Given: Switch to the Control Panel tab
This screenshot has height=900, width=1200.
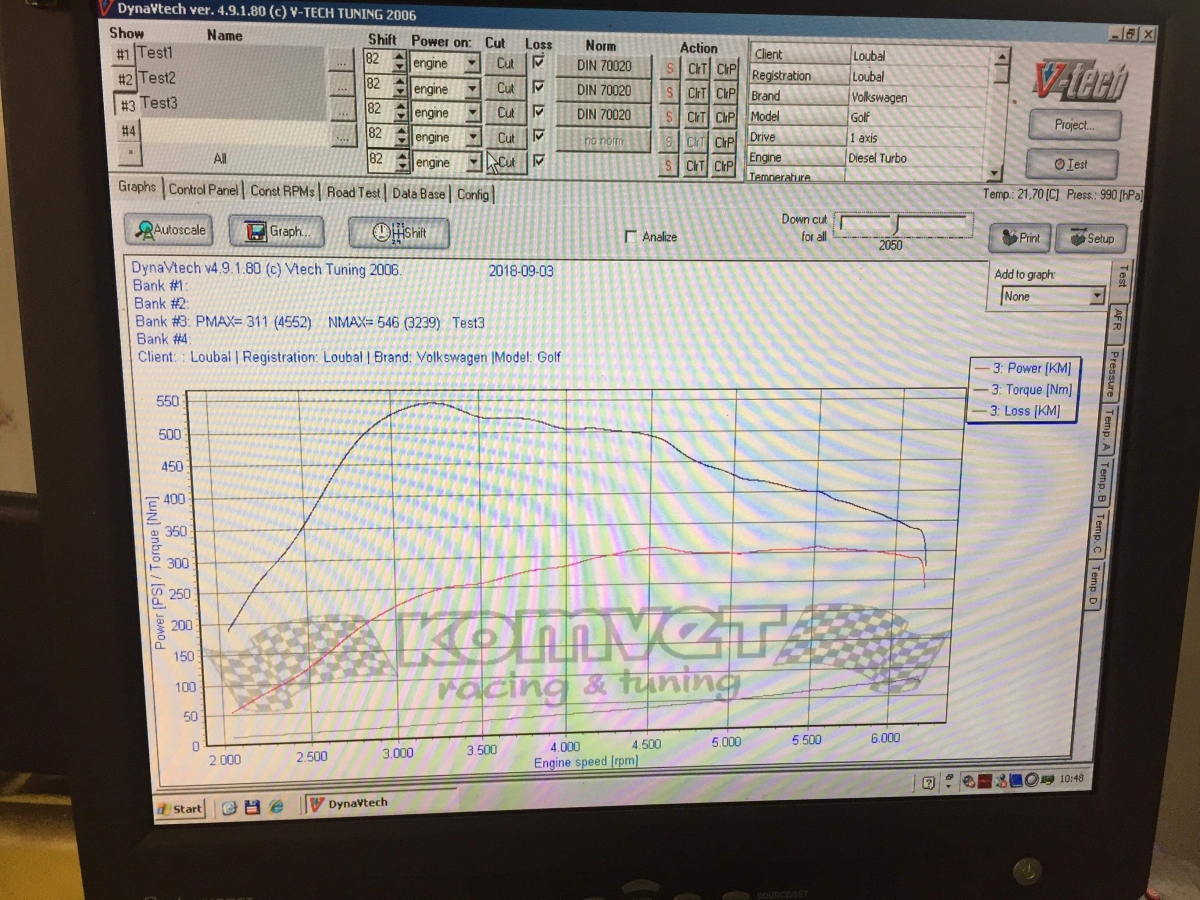Looking at the screenshot, I should (x=203, y=190).
